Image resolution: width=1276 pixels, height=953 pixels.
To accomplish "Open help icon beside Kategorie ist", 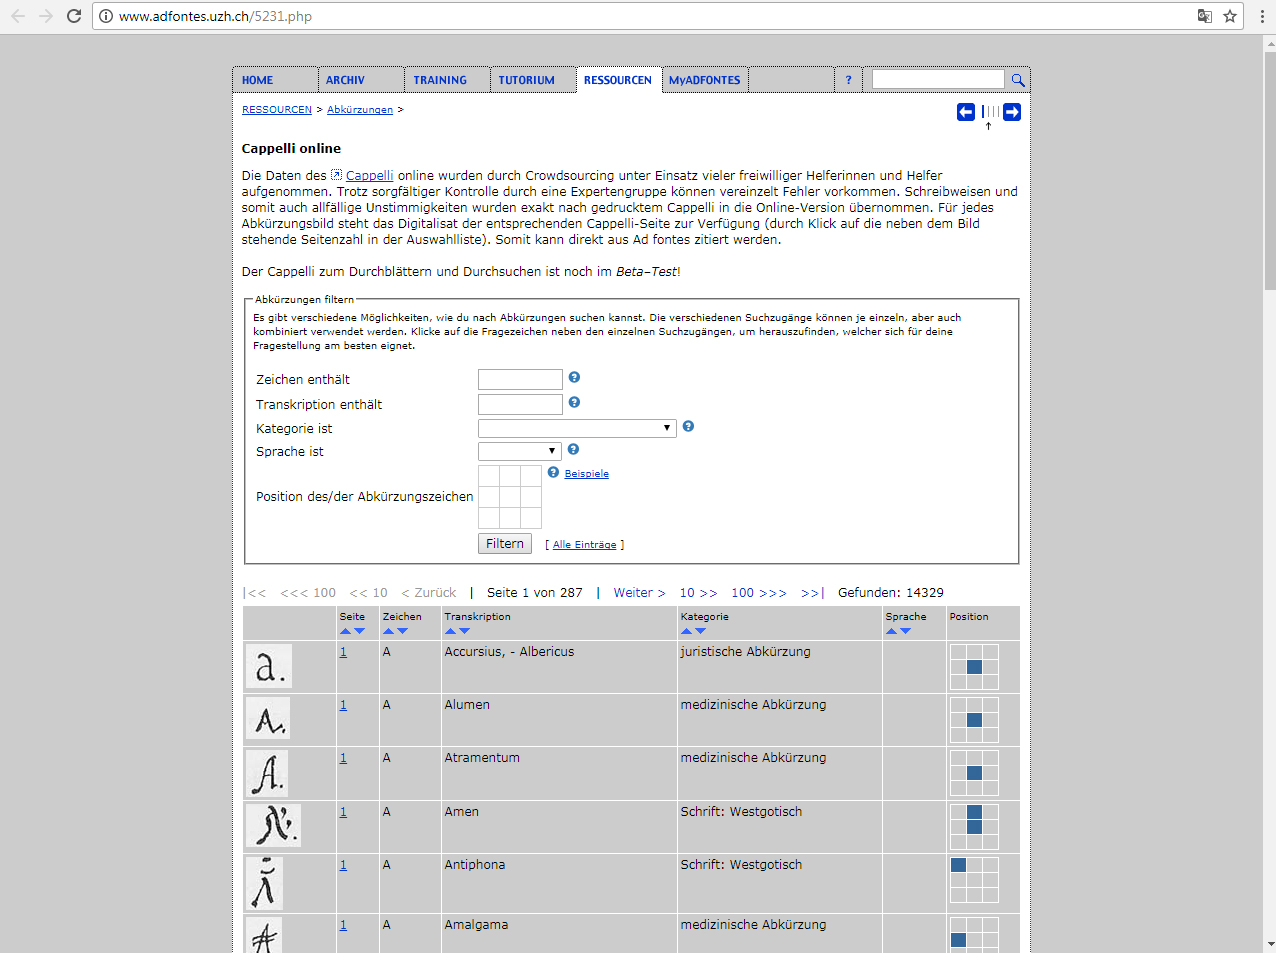I will [688, 426].
